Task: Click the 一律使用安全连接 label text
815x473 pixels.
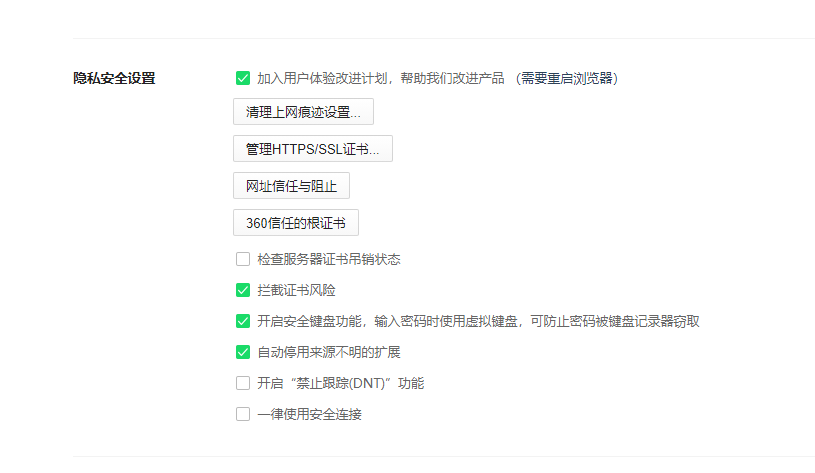Action: tap(309, 414)
